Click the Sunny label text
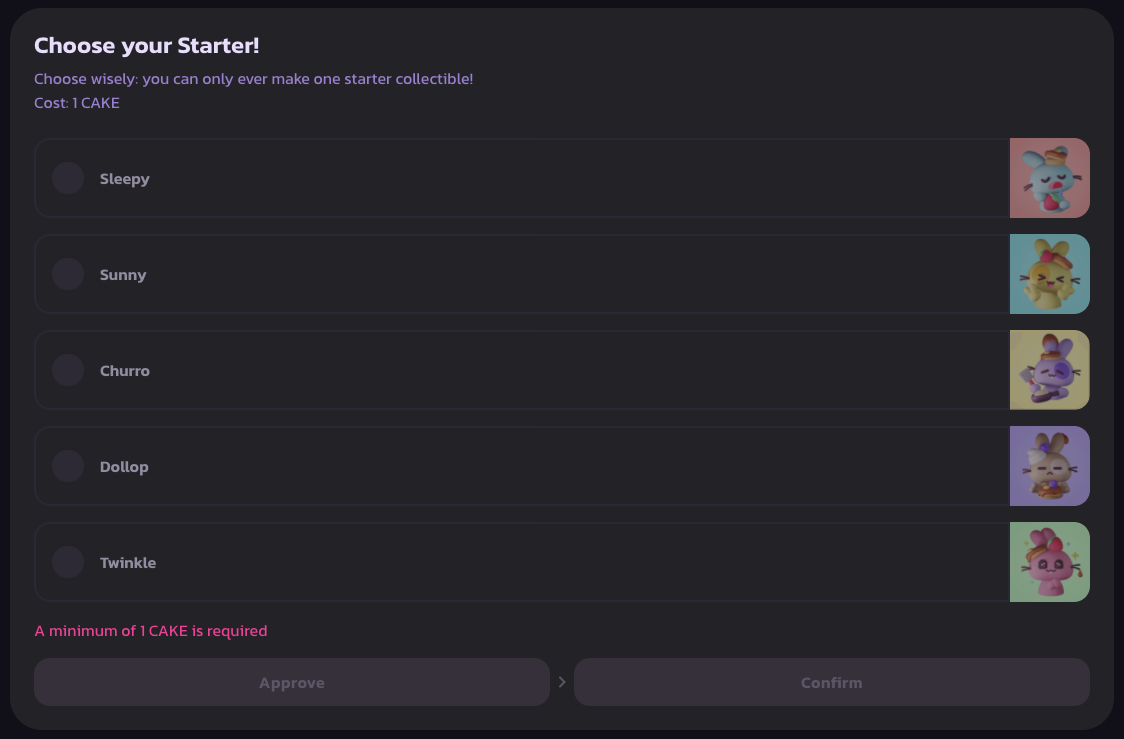The width and height of the screenshot is (1124, 739). click(x=123, y=275)
